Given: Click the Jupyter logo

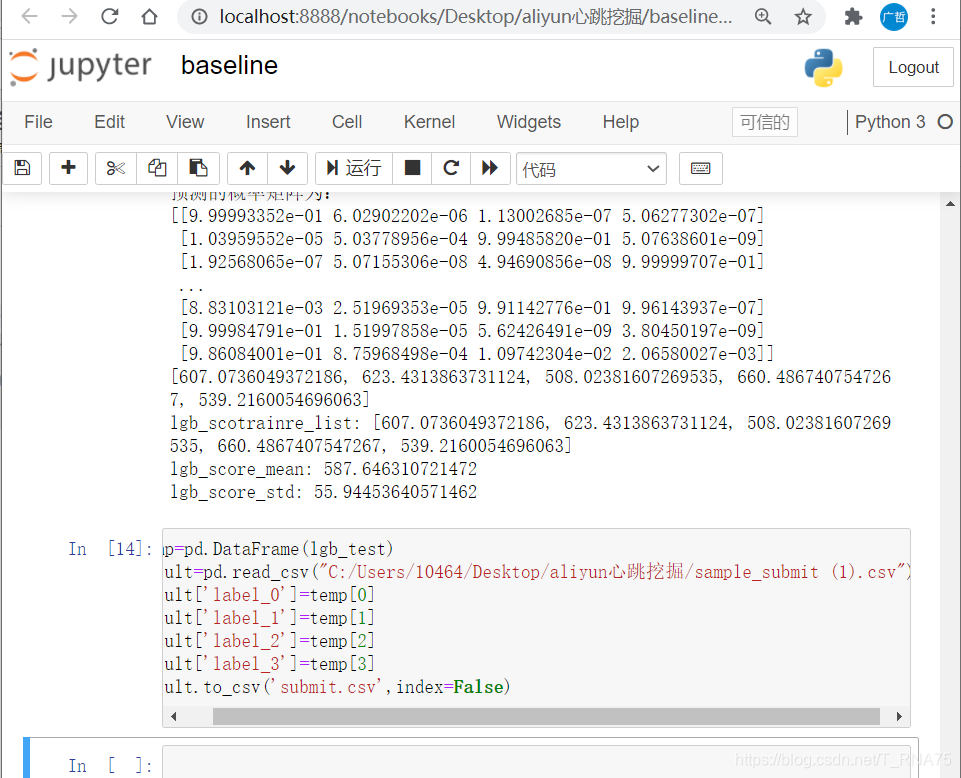Looking at the screenshot, I should pyautogui.click(x=80, y=66).
